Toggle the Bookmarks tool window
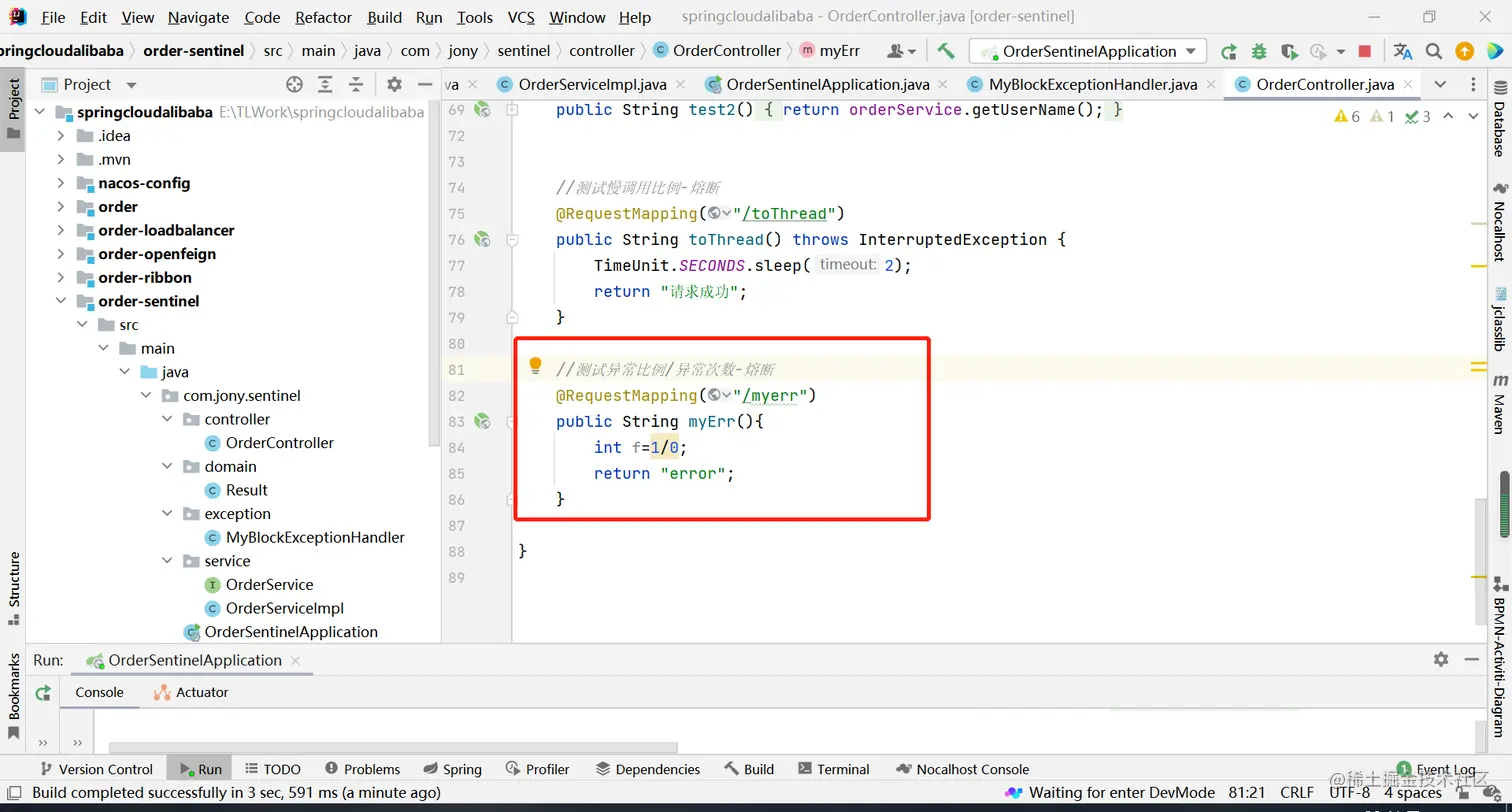Screen dimensions: 1512x812 point(14,696)
